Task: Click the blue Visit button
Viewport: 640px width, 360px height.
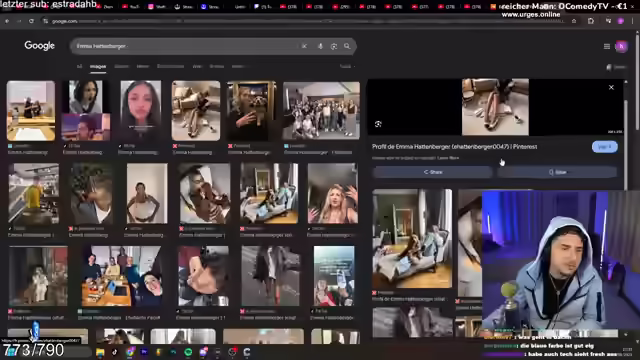Action: (604, 147)
